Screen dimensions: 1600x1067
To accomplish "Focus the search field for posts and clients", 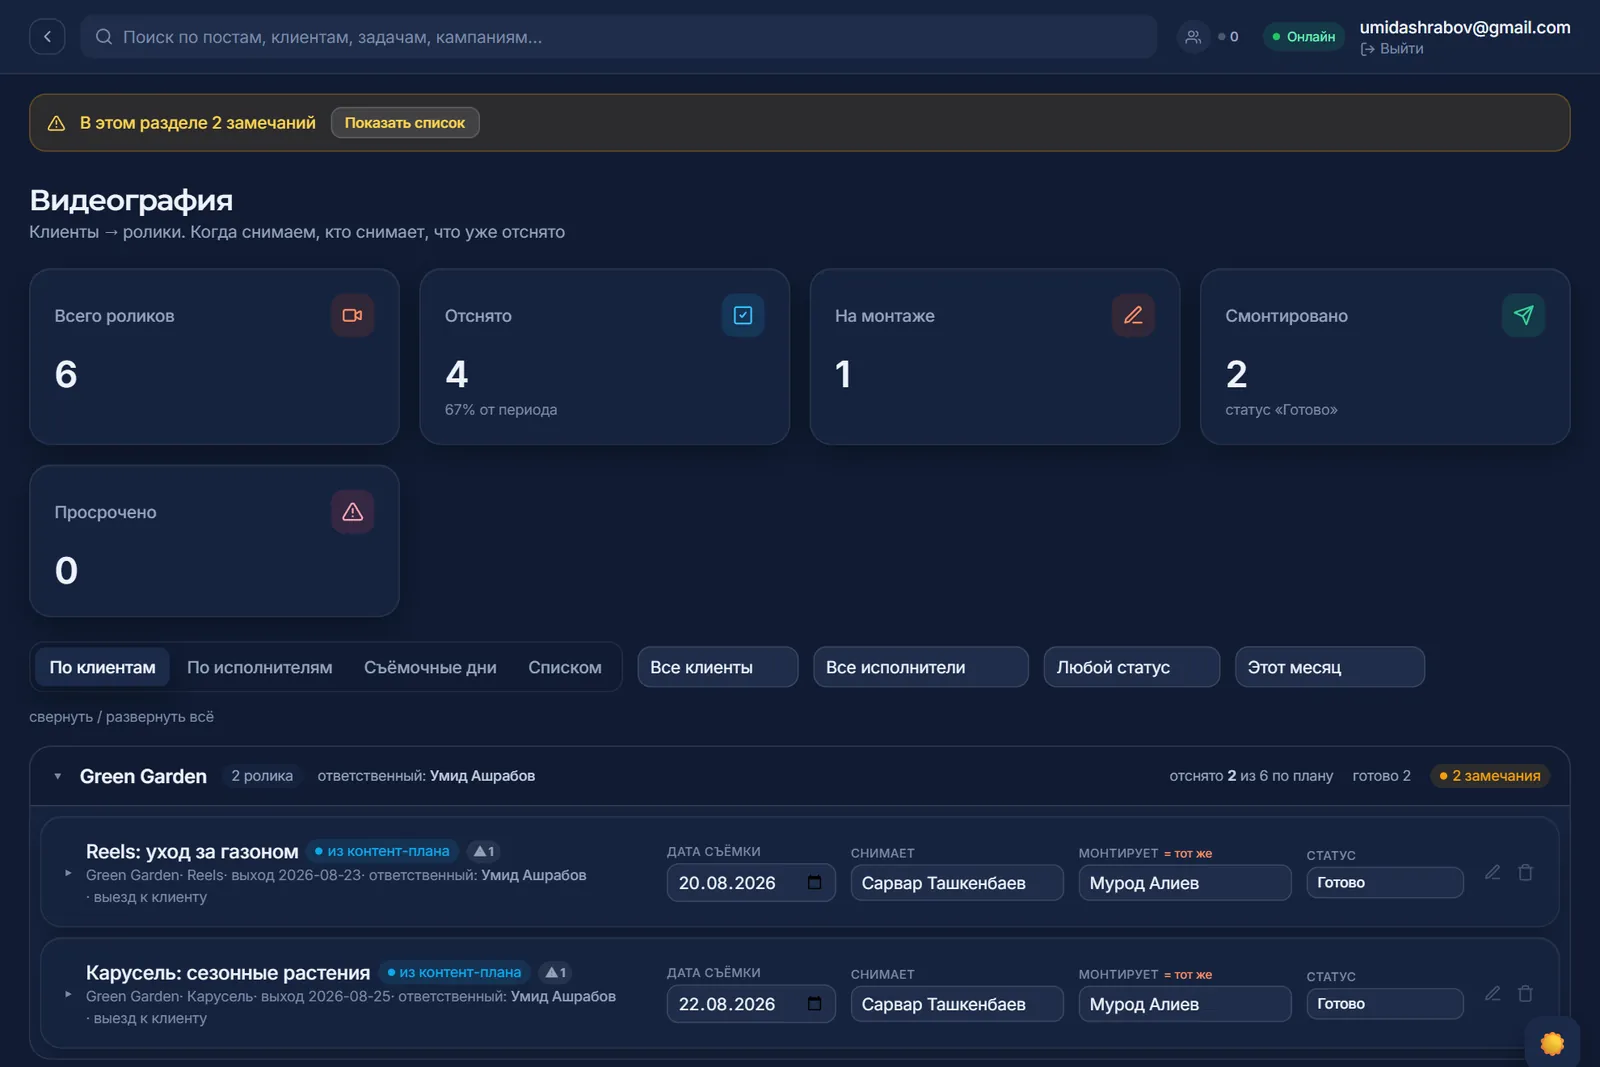I will click(x=619, y=37).
